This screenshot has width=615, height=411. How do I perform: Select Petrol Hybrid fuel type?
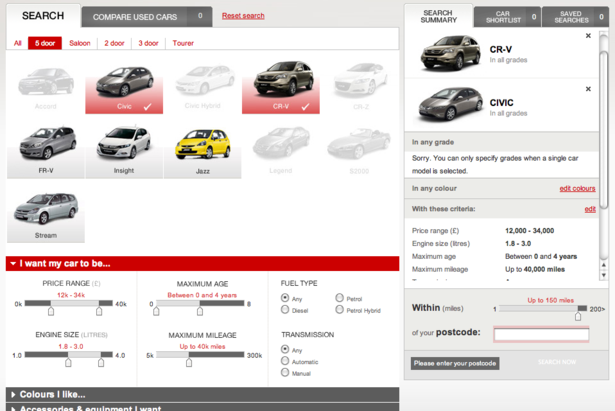(340, 310)
